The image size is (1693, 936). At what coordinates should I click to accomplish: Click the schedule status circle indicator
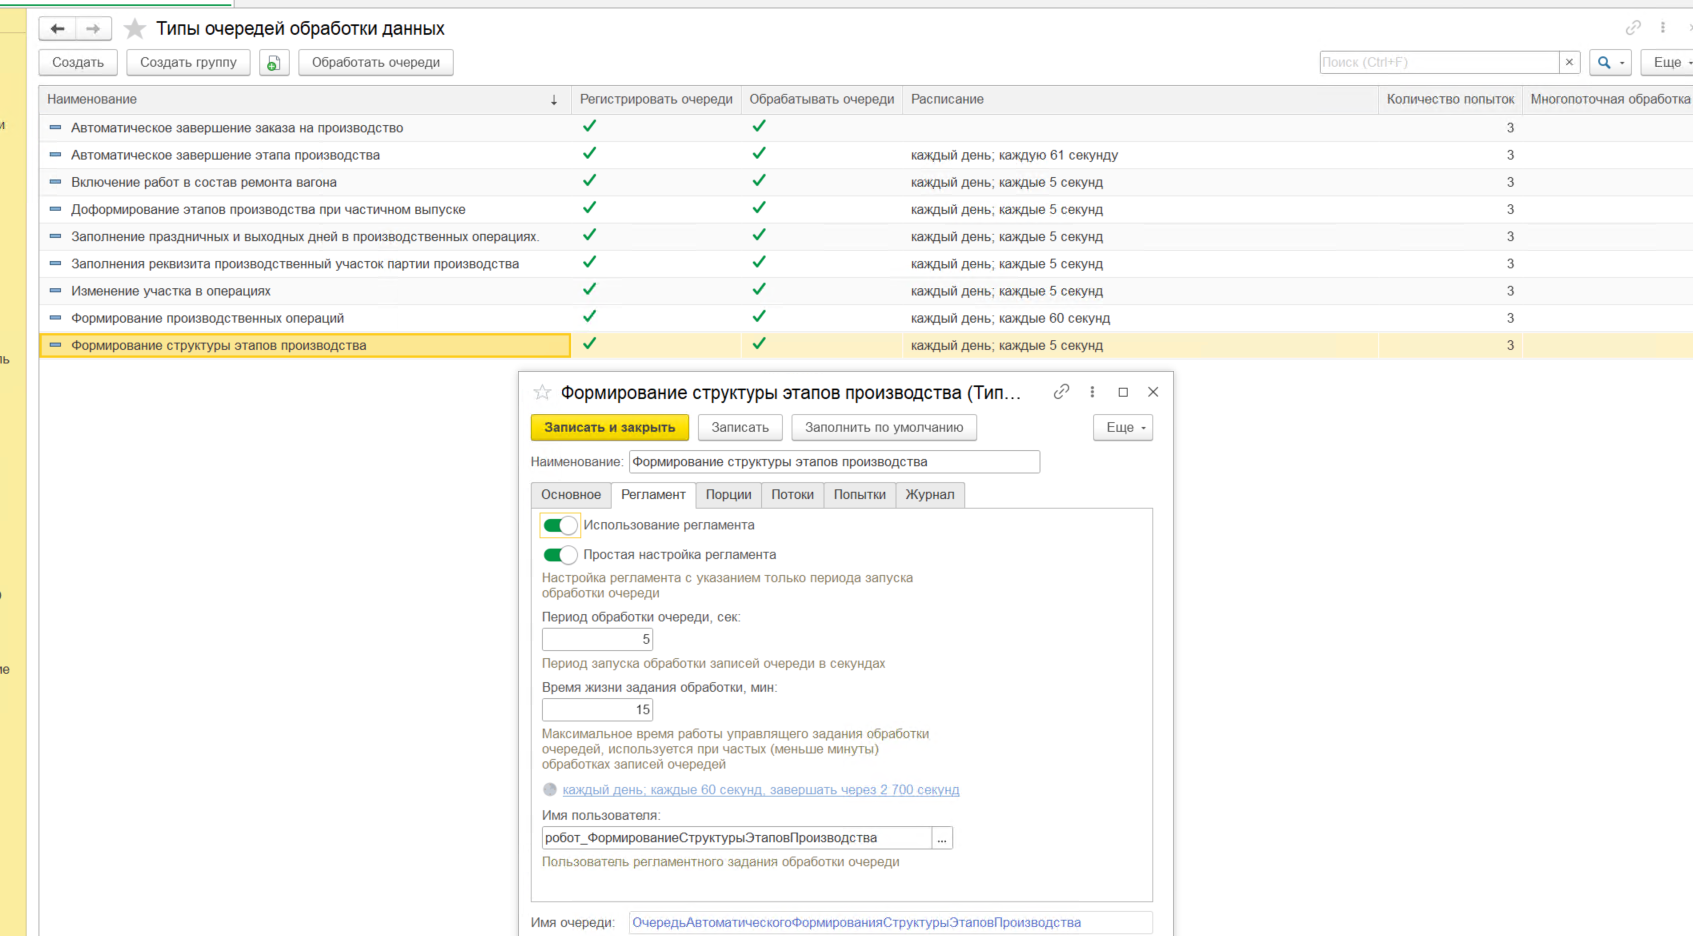pyautogui.click(x=549, y=790)
